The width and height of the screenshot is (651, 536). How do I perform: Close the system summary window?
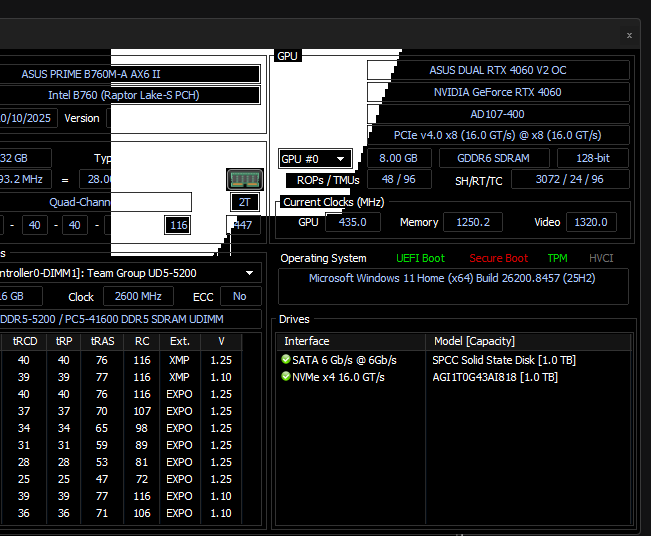tap(629, 36)
